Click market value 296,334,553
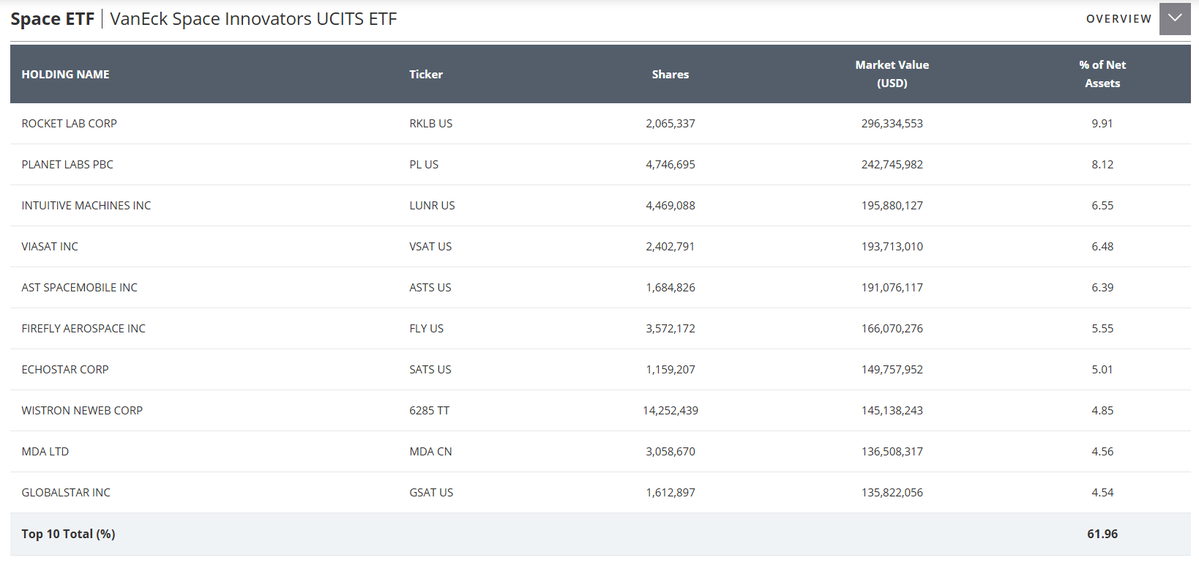The image size is (1199, 566). coord(892,123)
